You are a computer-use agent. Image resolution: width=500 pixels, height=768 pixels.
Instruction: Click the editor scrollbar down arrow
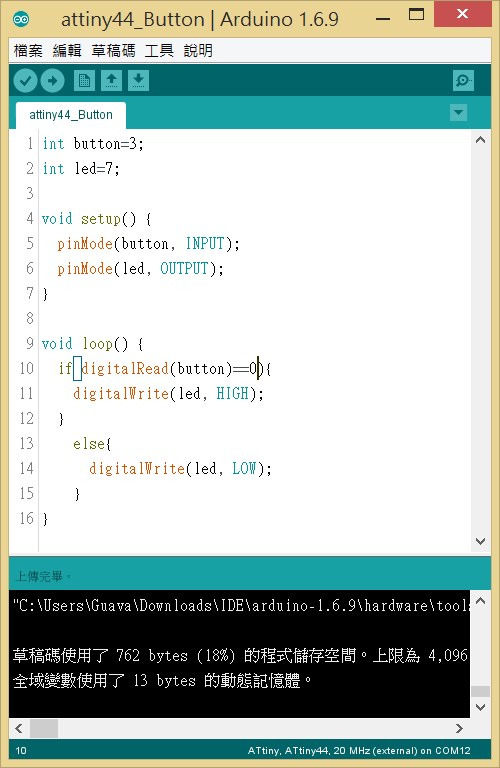(480, 541)
